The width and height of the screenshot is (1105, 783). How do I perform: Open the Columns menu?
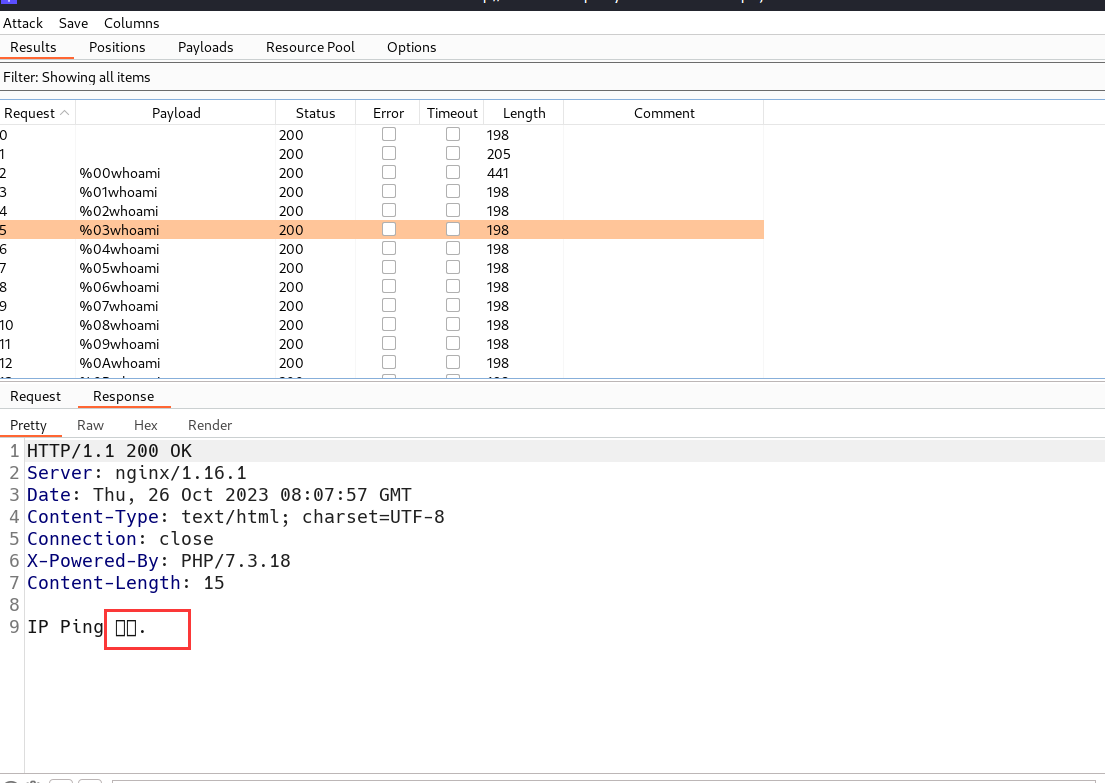click(x=132, y=23)
